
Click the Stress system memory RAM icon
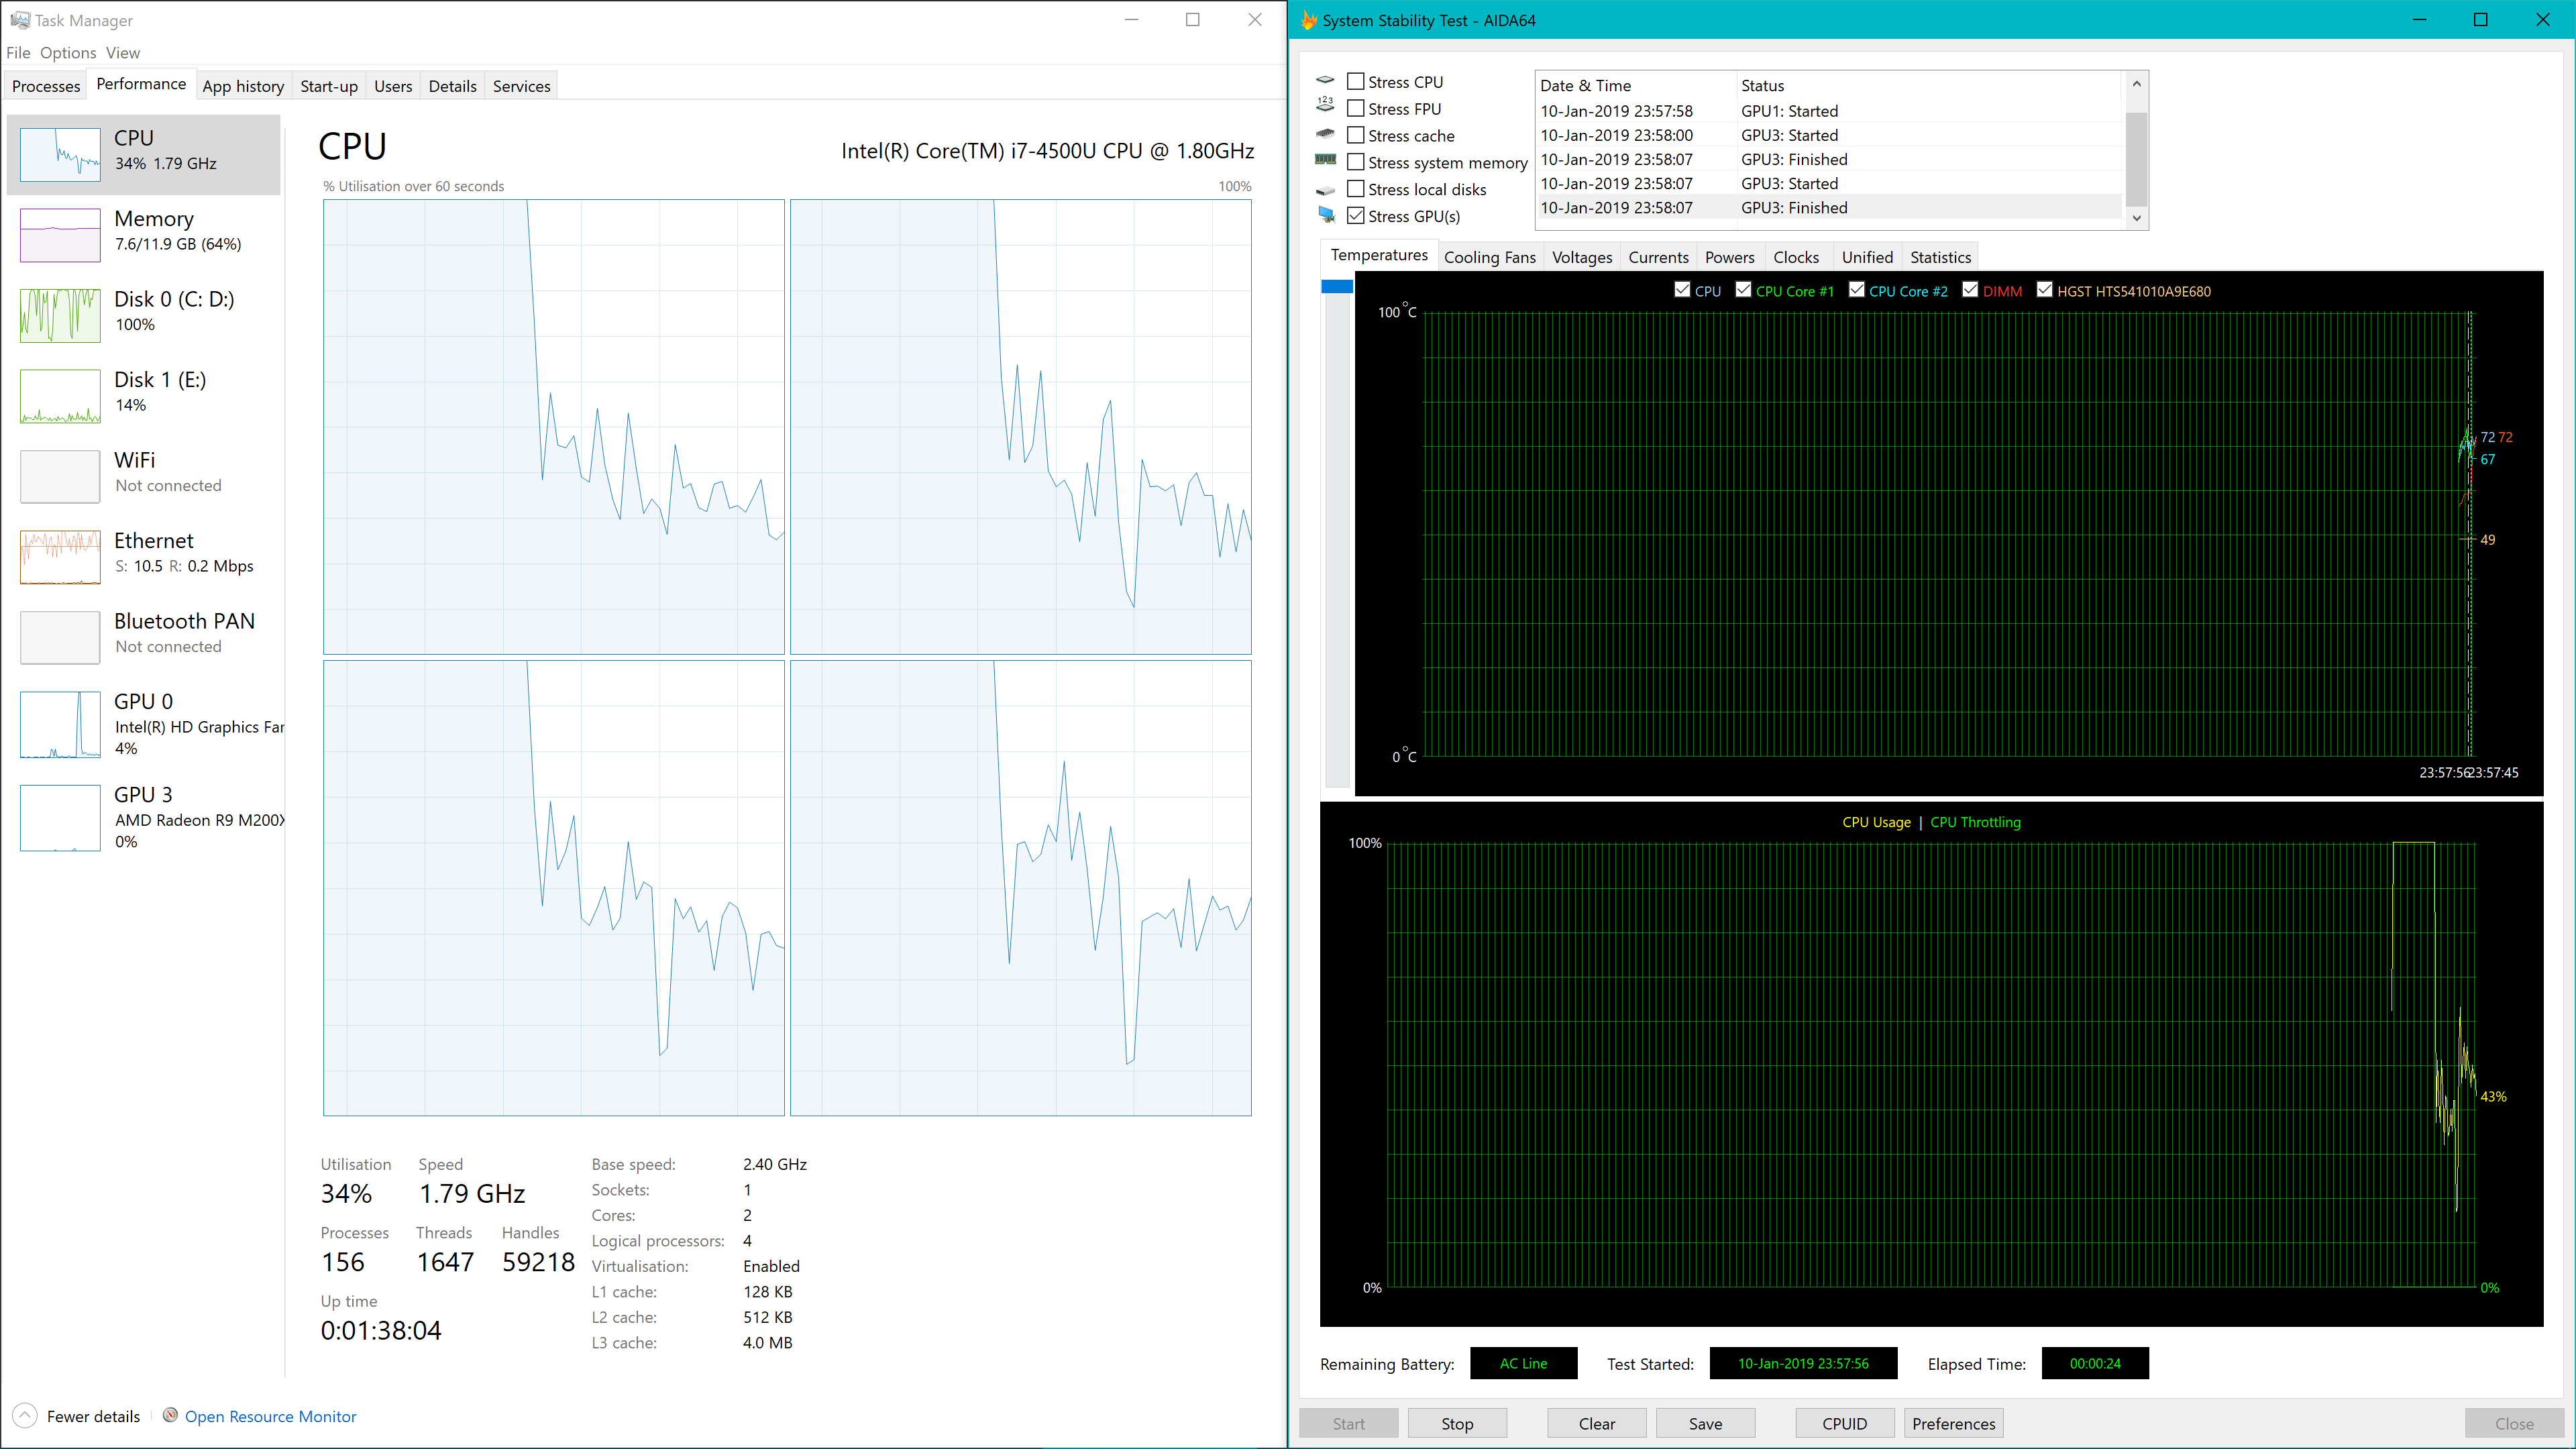[x=1325, y=160]
